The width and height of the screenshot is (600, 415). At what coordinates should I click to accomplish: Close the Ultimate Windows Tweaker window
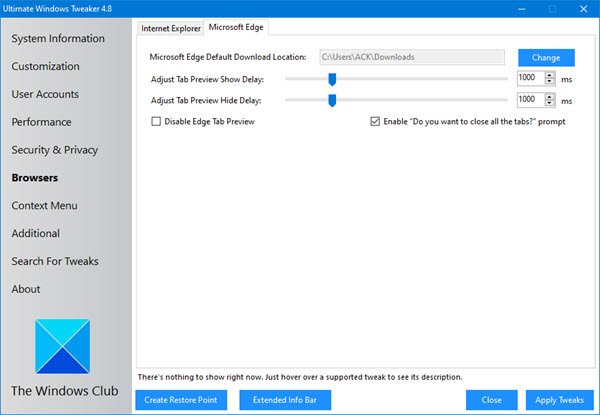[x=583, y=8]
